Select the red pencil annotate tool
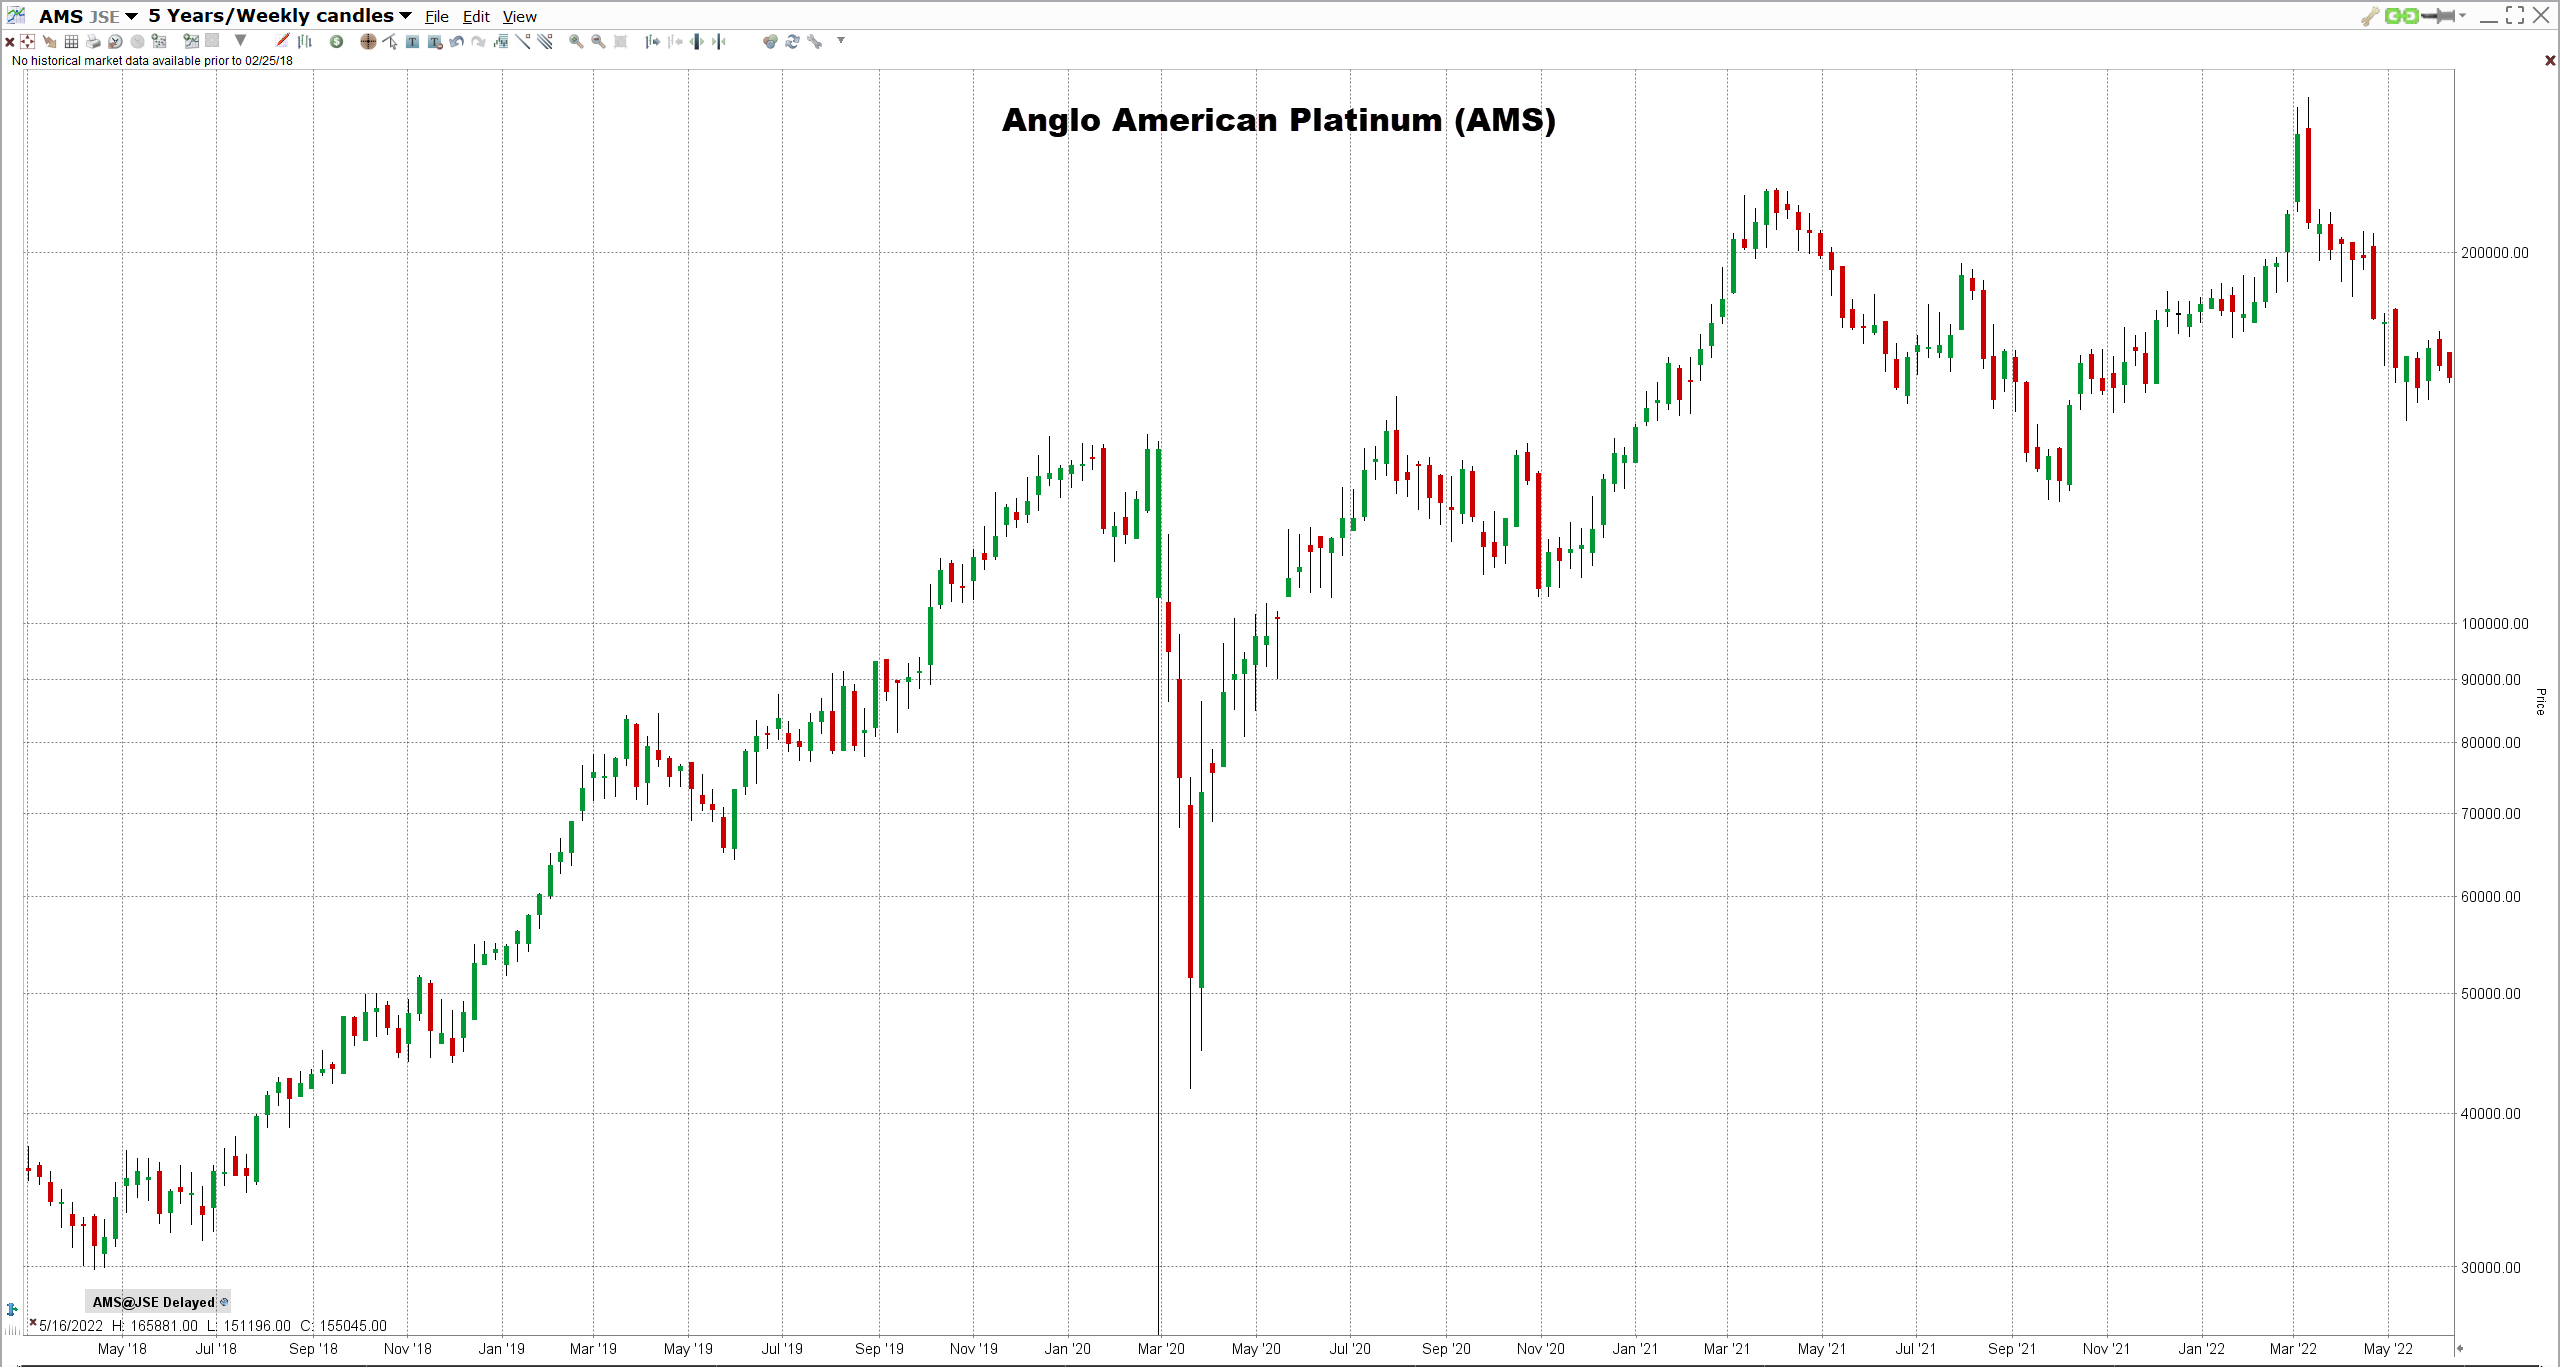This screenshot has height=1367, width=2560. [283, 40]
